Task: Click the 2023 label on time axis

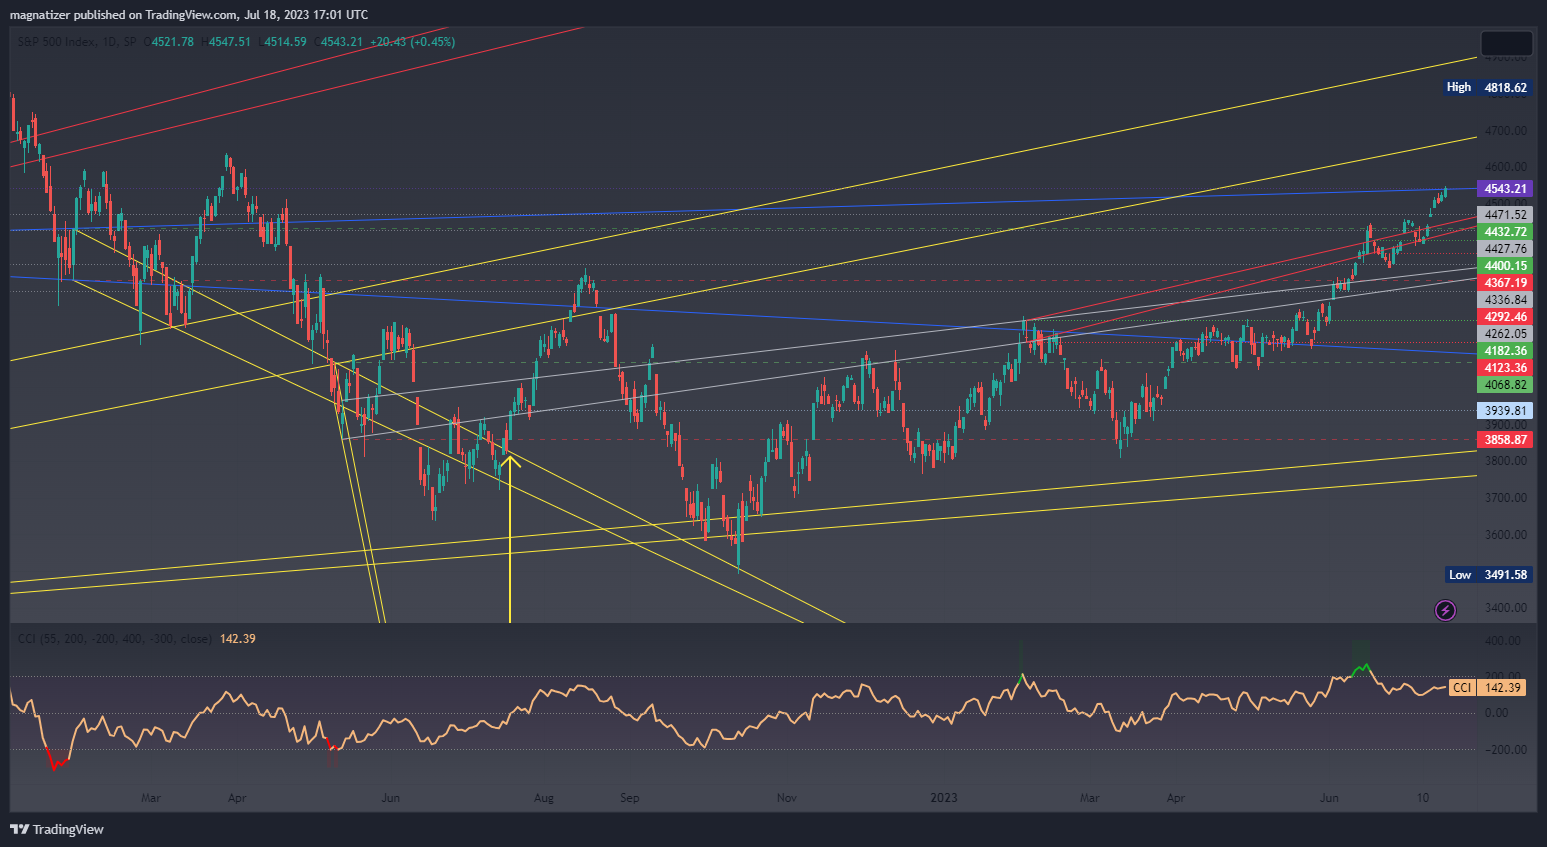Action: click(x=943, y=798)
